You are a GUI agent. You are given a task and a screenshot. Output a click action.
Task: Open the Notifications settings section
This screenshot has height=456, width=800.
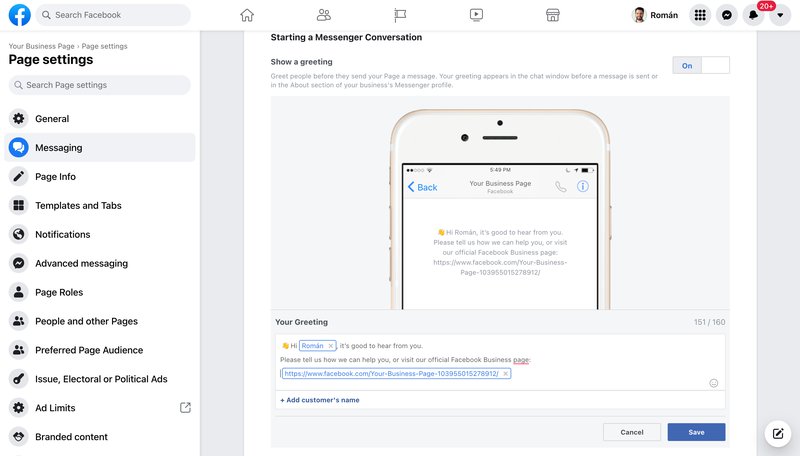tap(99, 234)
